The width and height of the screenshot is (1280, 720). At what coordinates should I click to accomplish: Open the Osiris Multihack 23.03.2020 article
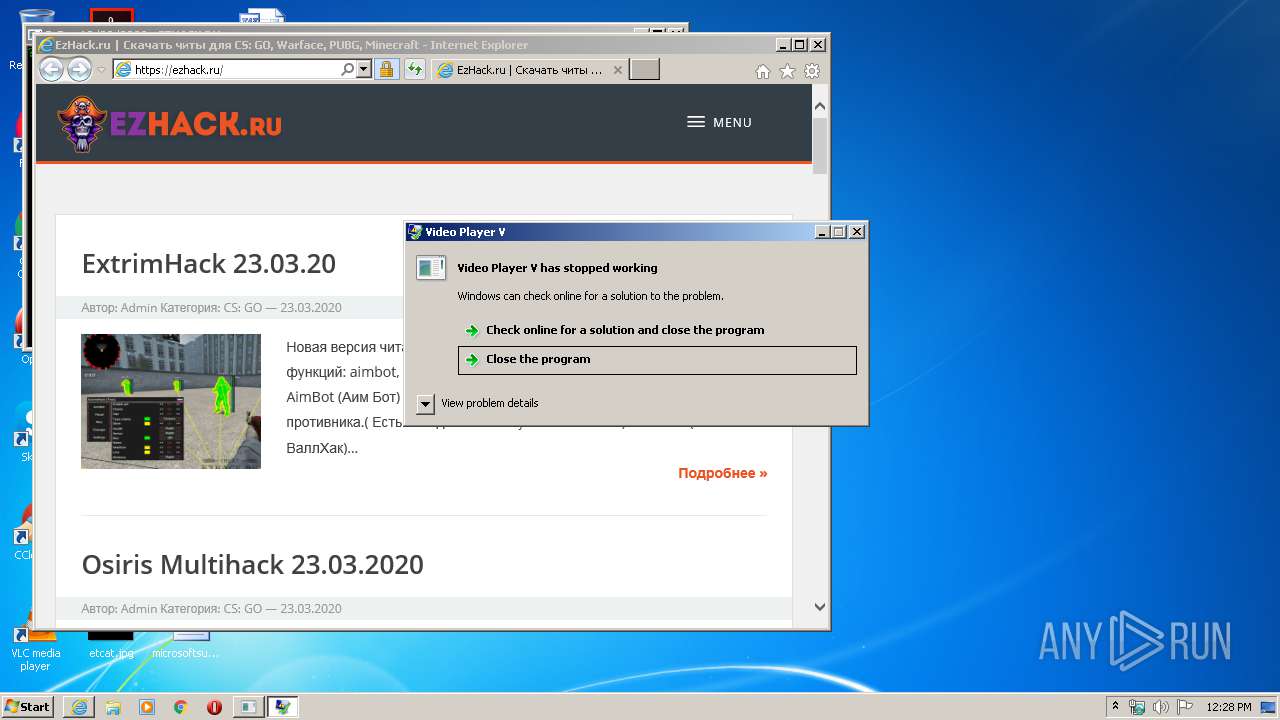(253, 564)
